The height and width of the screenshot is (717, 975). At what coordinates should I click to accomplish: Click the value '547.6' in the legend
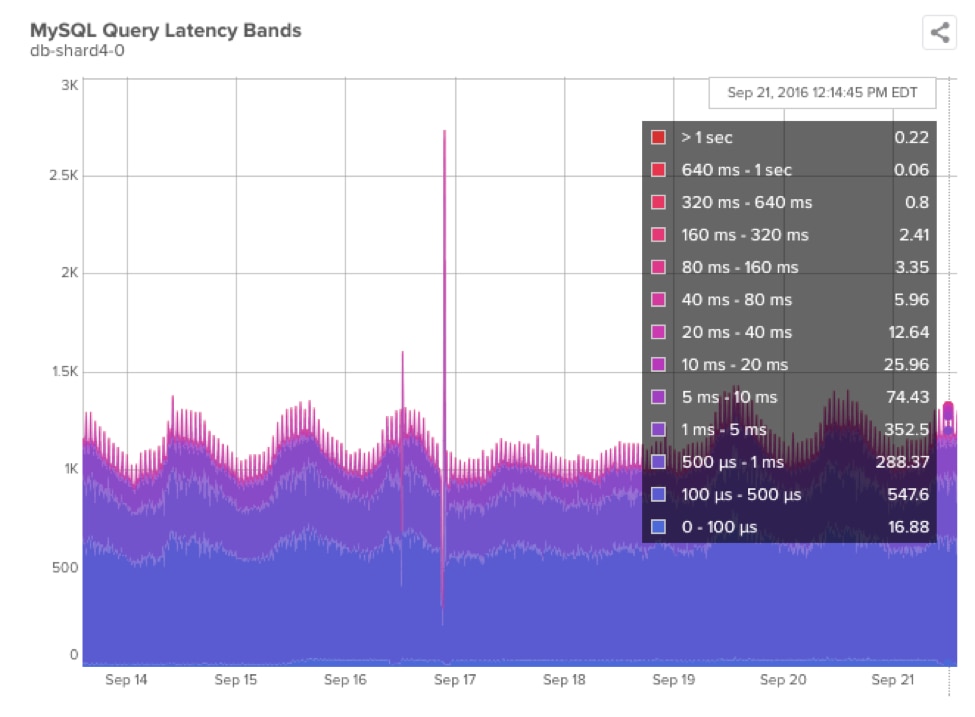point(908,494)
